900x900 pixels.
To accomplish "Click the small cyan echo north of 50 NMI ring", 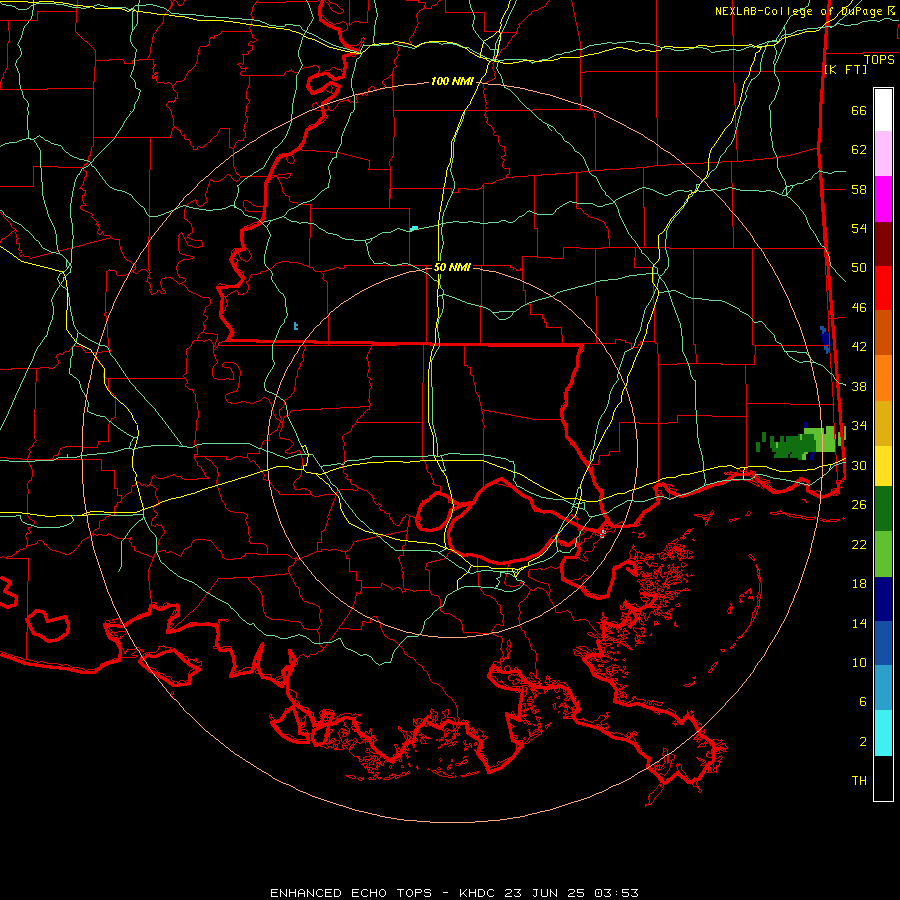I will tap(414, 228).
